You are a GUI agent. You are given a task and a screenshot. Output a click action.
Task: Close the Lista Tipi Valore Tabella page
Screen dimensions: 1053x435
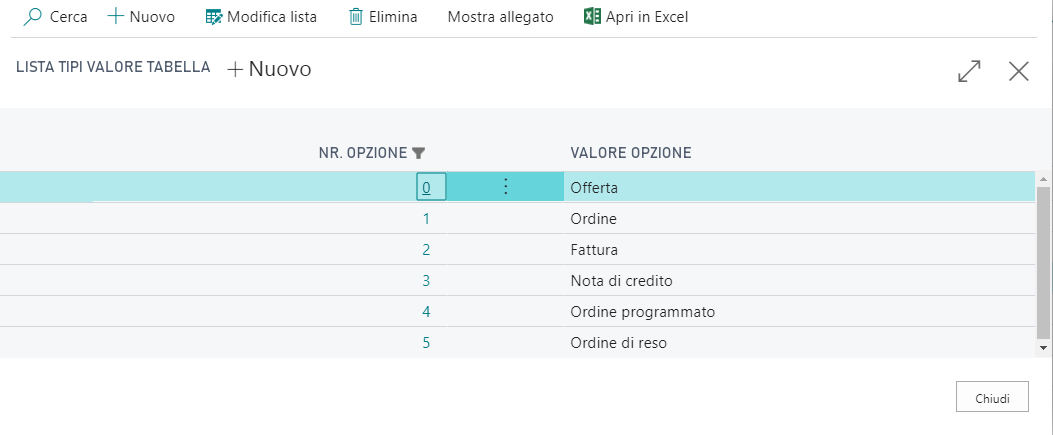point(1019,71)
